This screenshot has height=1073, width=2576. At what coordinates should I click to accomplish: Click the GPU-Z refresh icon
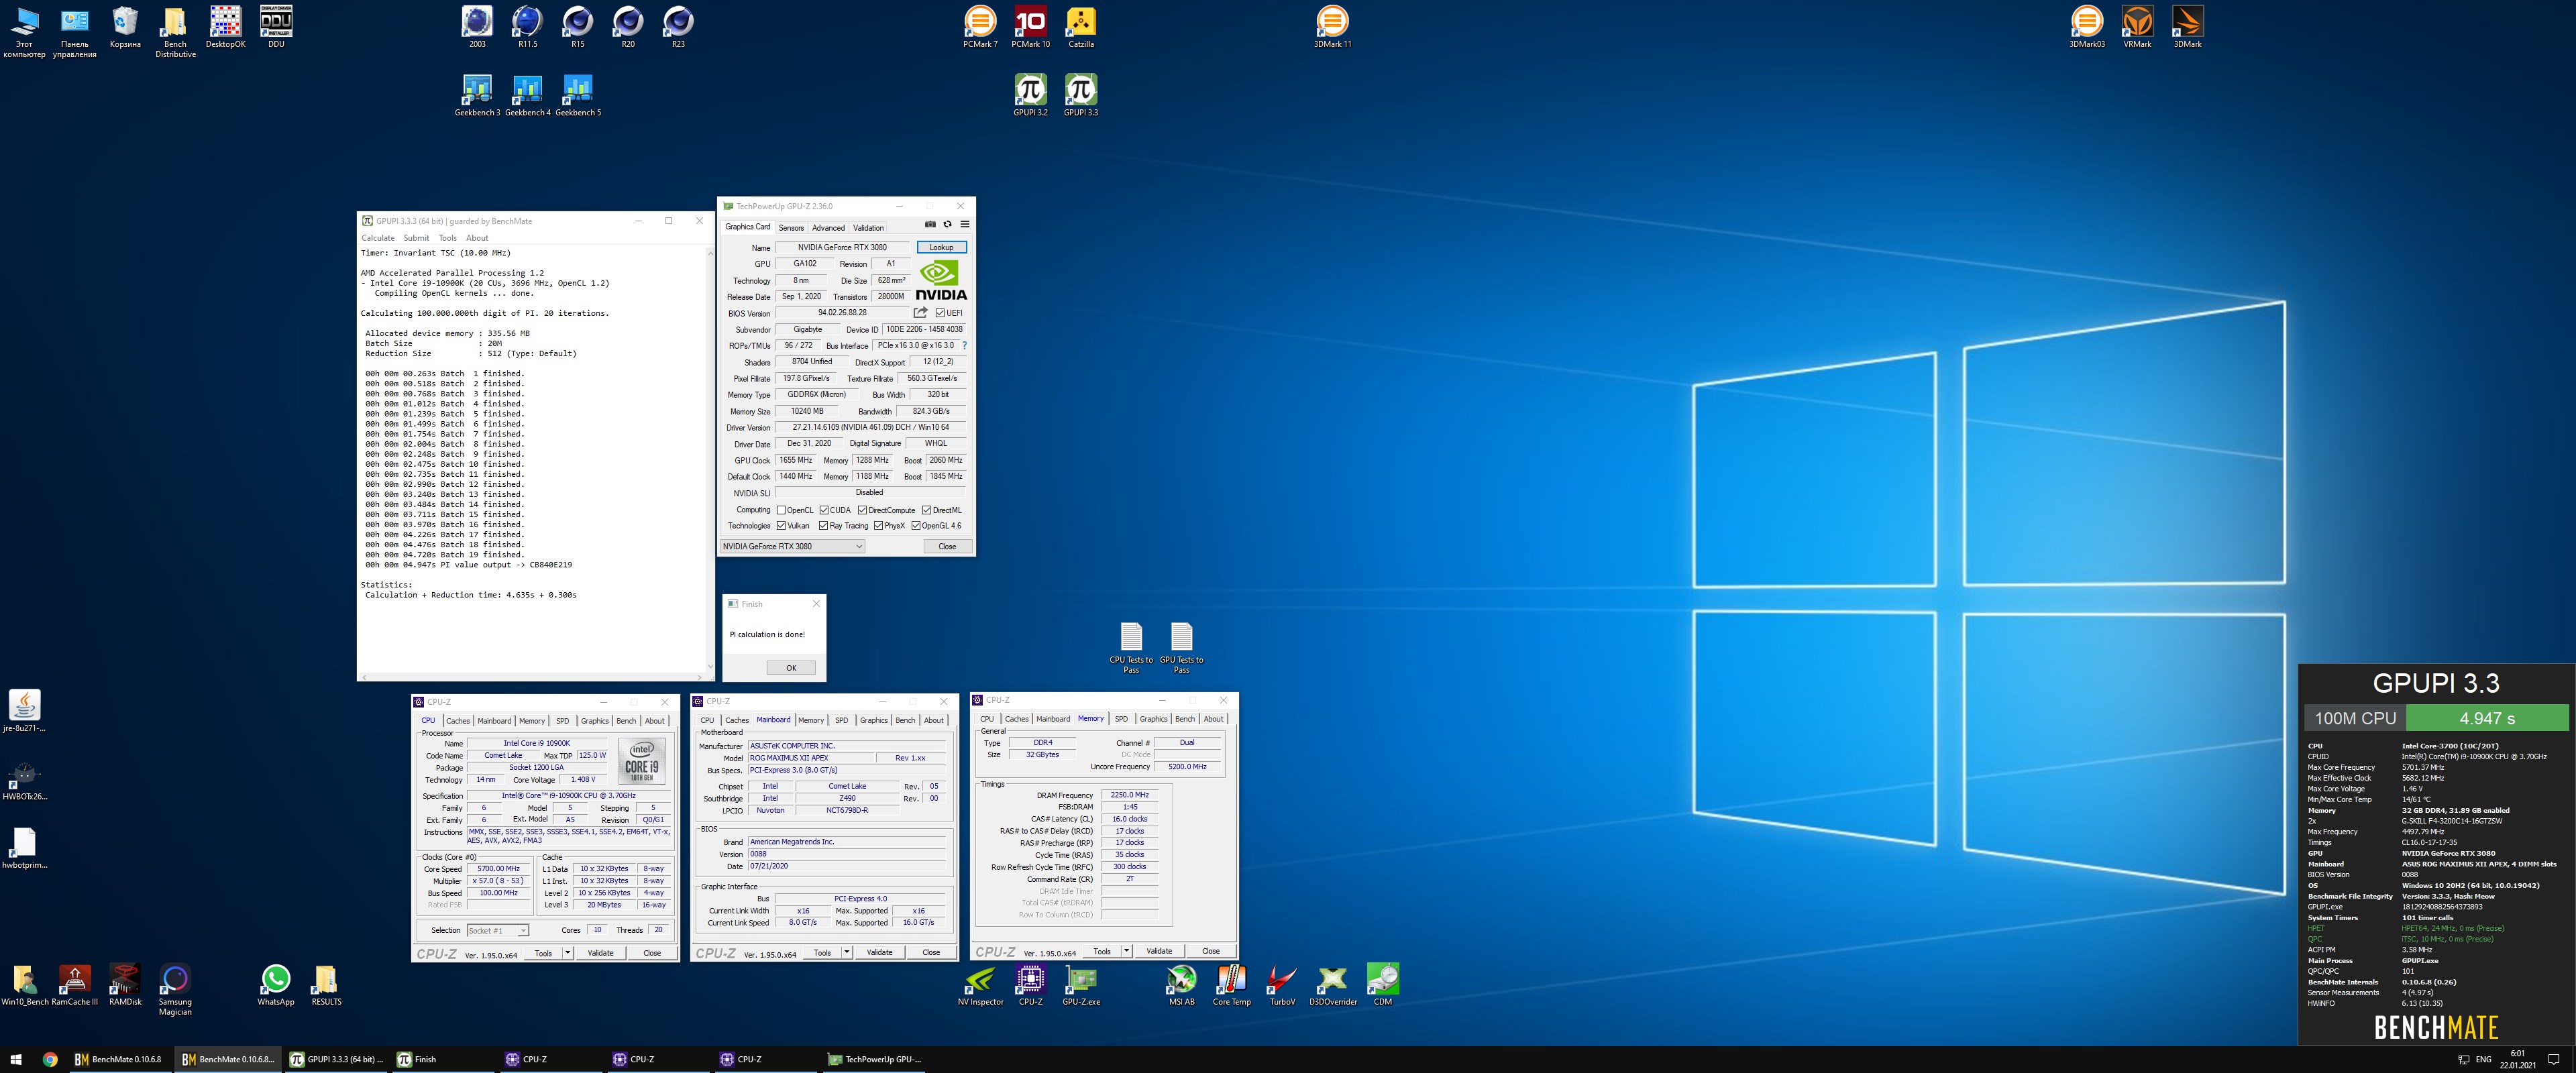pyautogui.click(x=947, y=225)
